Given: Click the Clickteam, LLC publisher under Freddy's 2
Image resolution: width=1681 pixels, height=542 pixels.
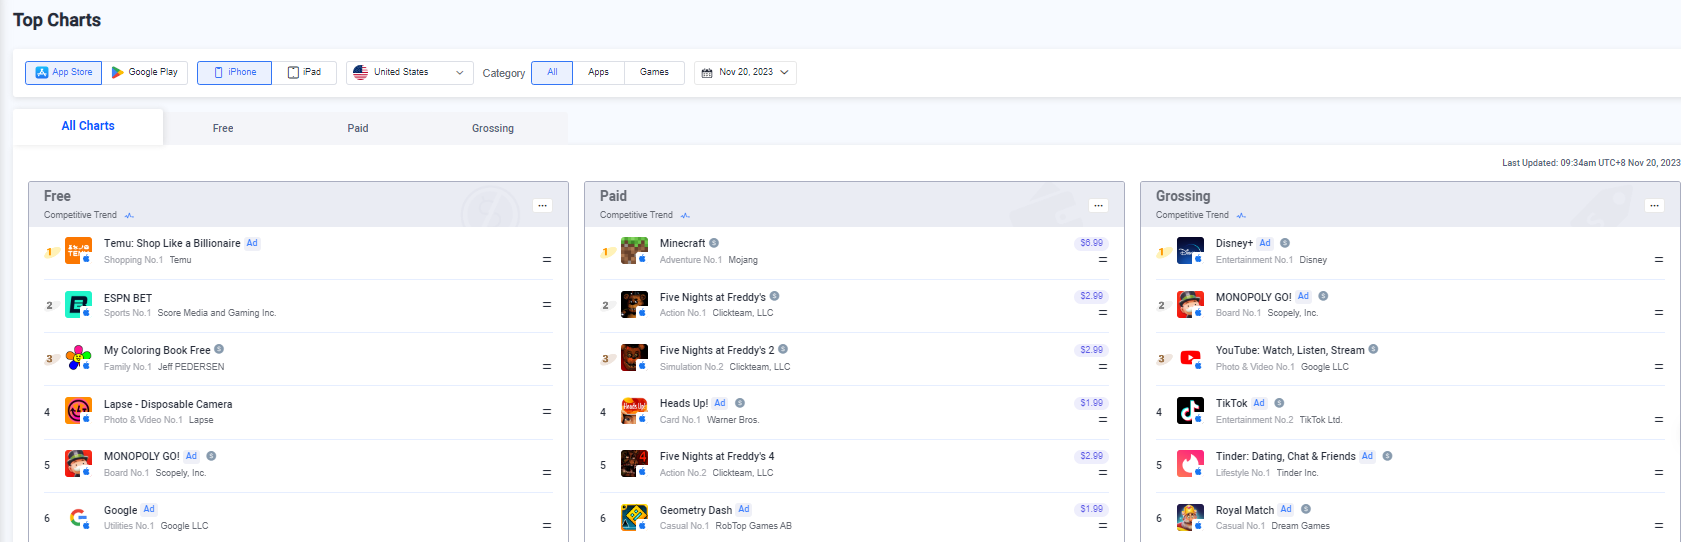Looking at the screenshot, I should point(760,367).
